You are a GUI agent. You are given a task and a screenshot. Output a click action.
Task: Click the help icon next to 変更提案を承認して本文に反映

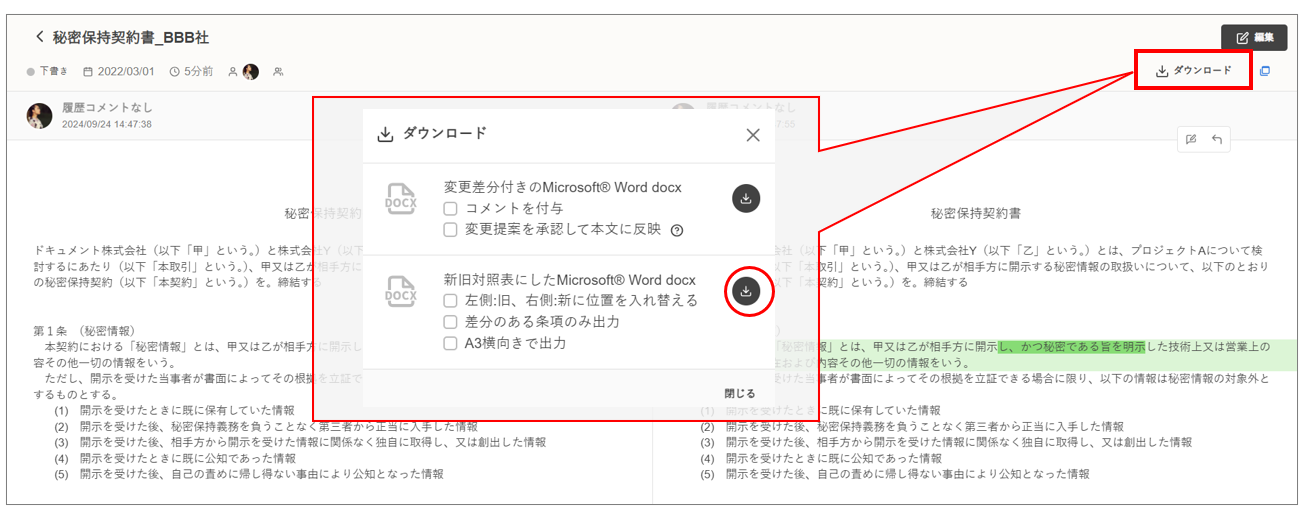677,230
